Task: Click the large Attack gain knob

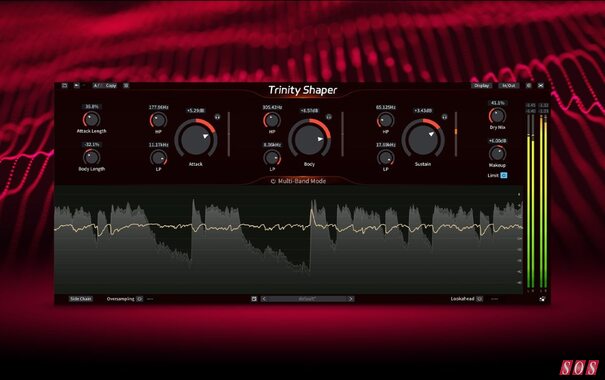Action: click(x=196, y=138)
